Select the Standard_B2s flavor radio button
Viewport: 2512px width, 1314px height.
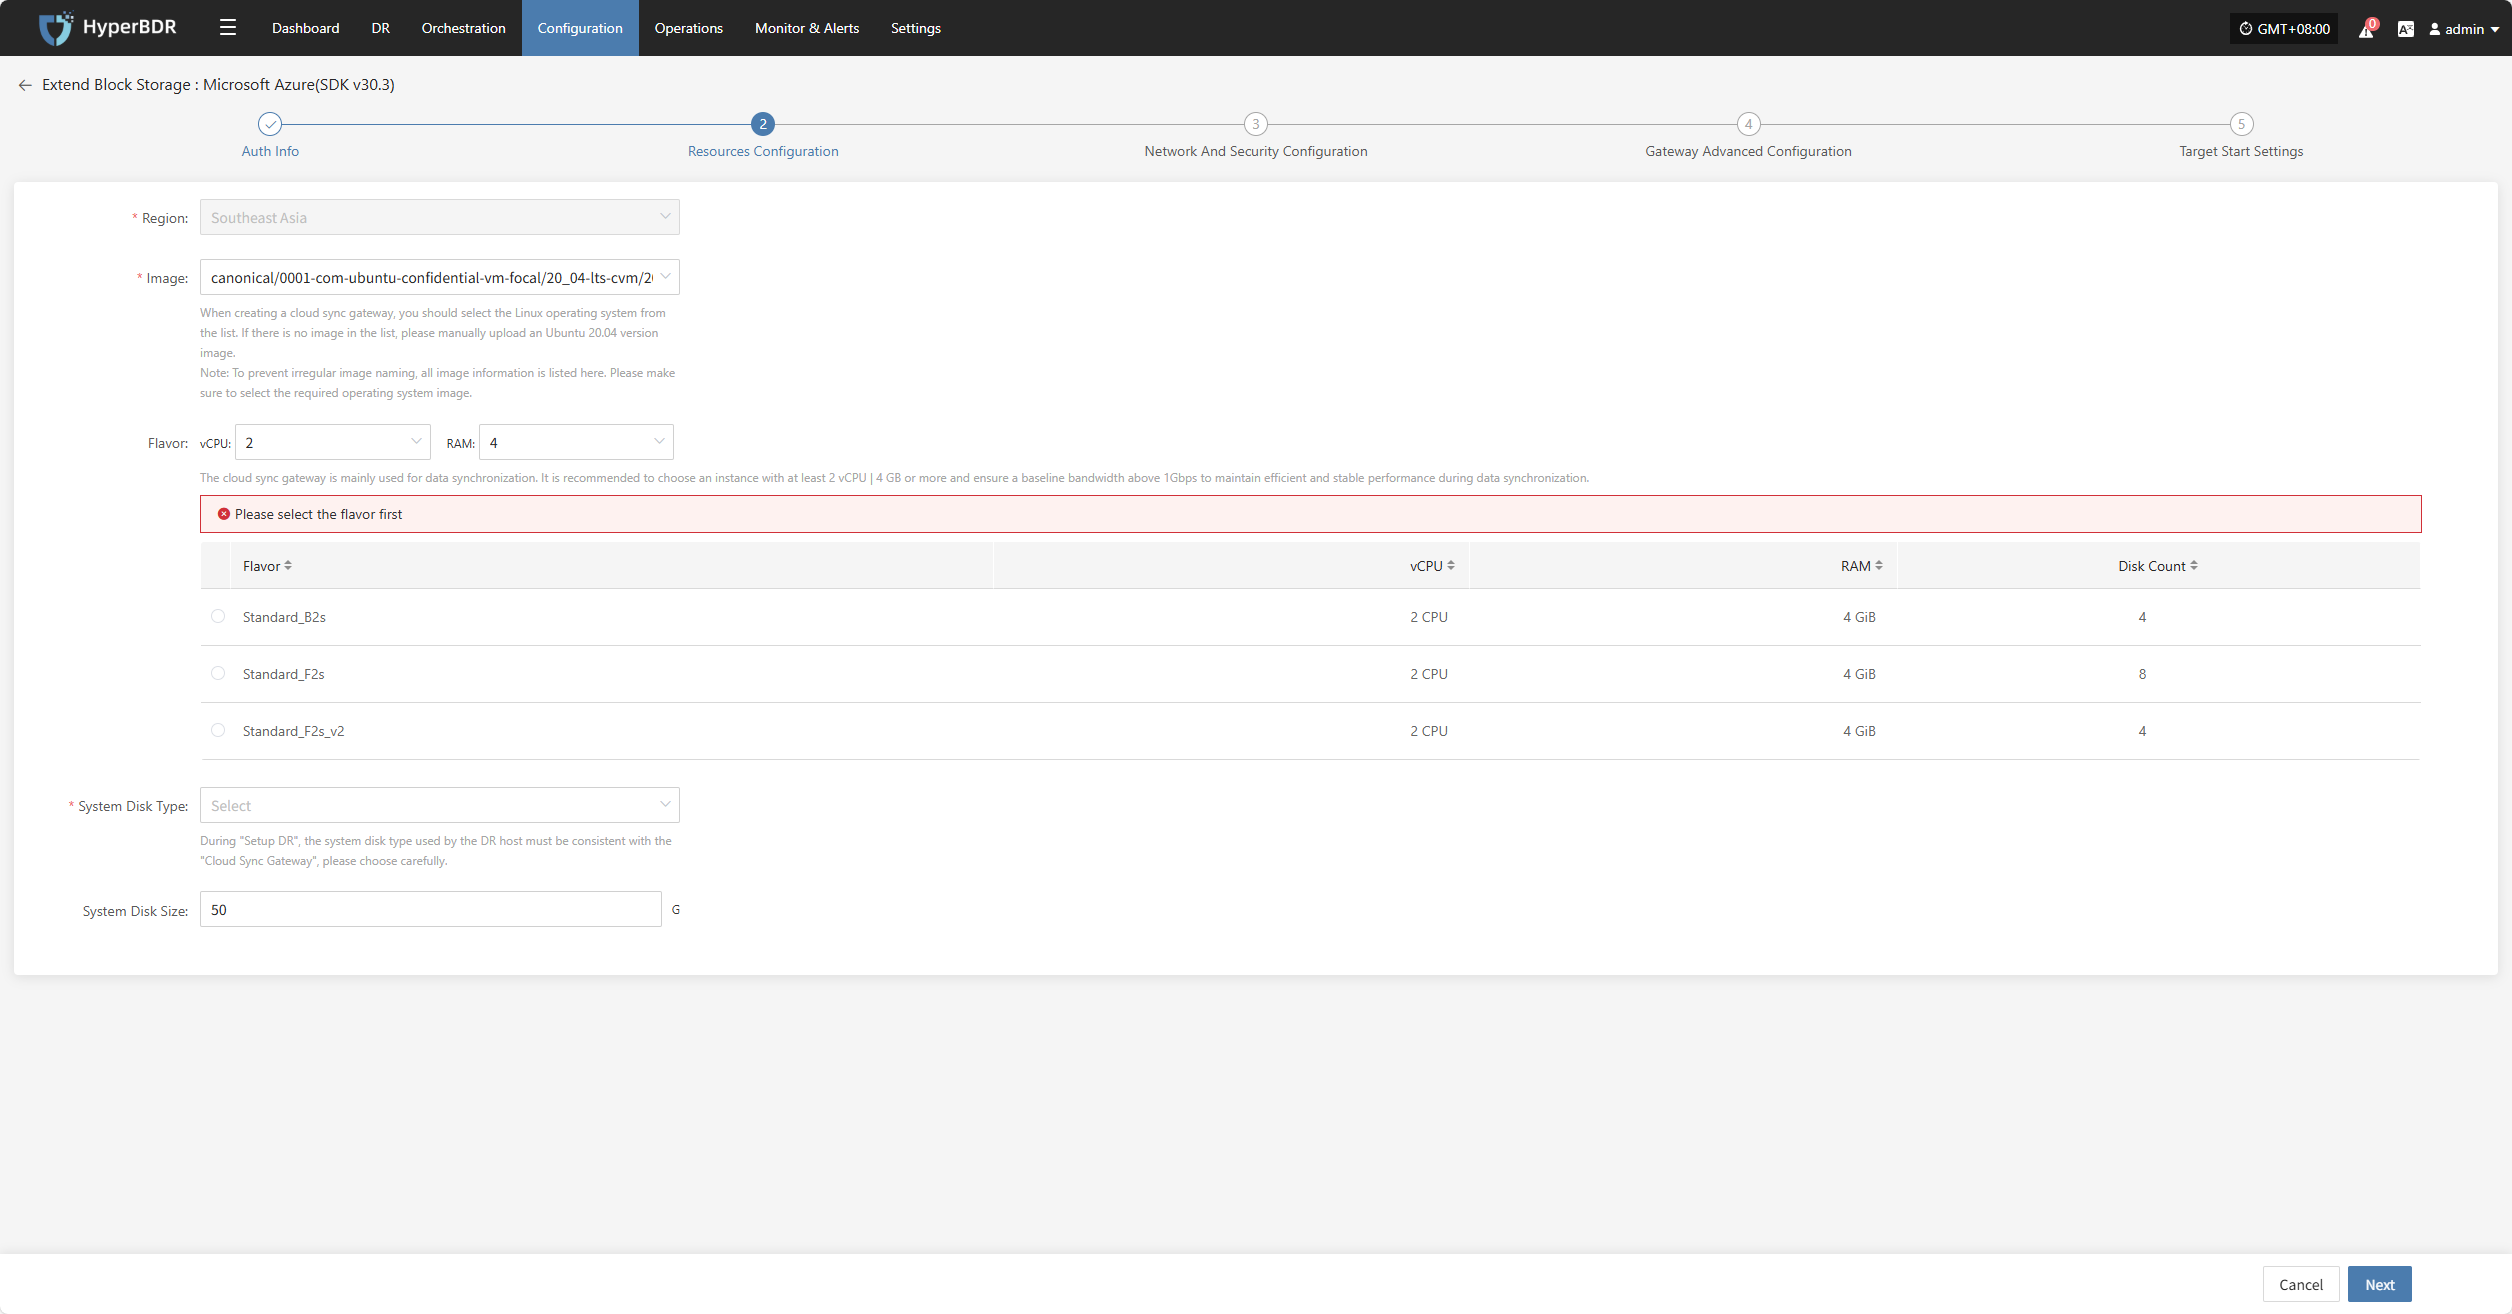click(218, 616)
